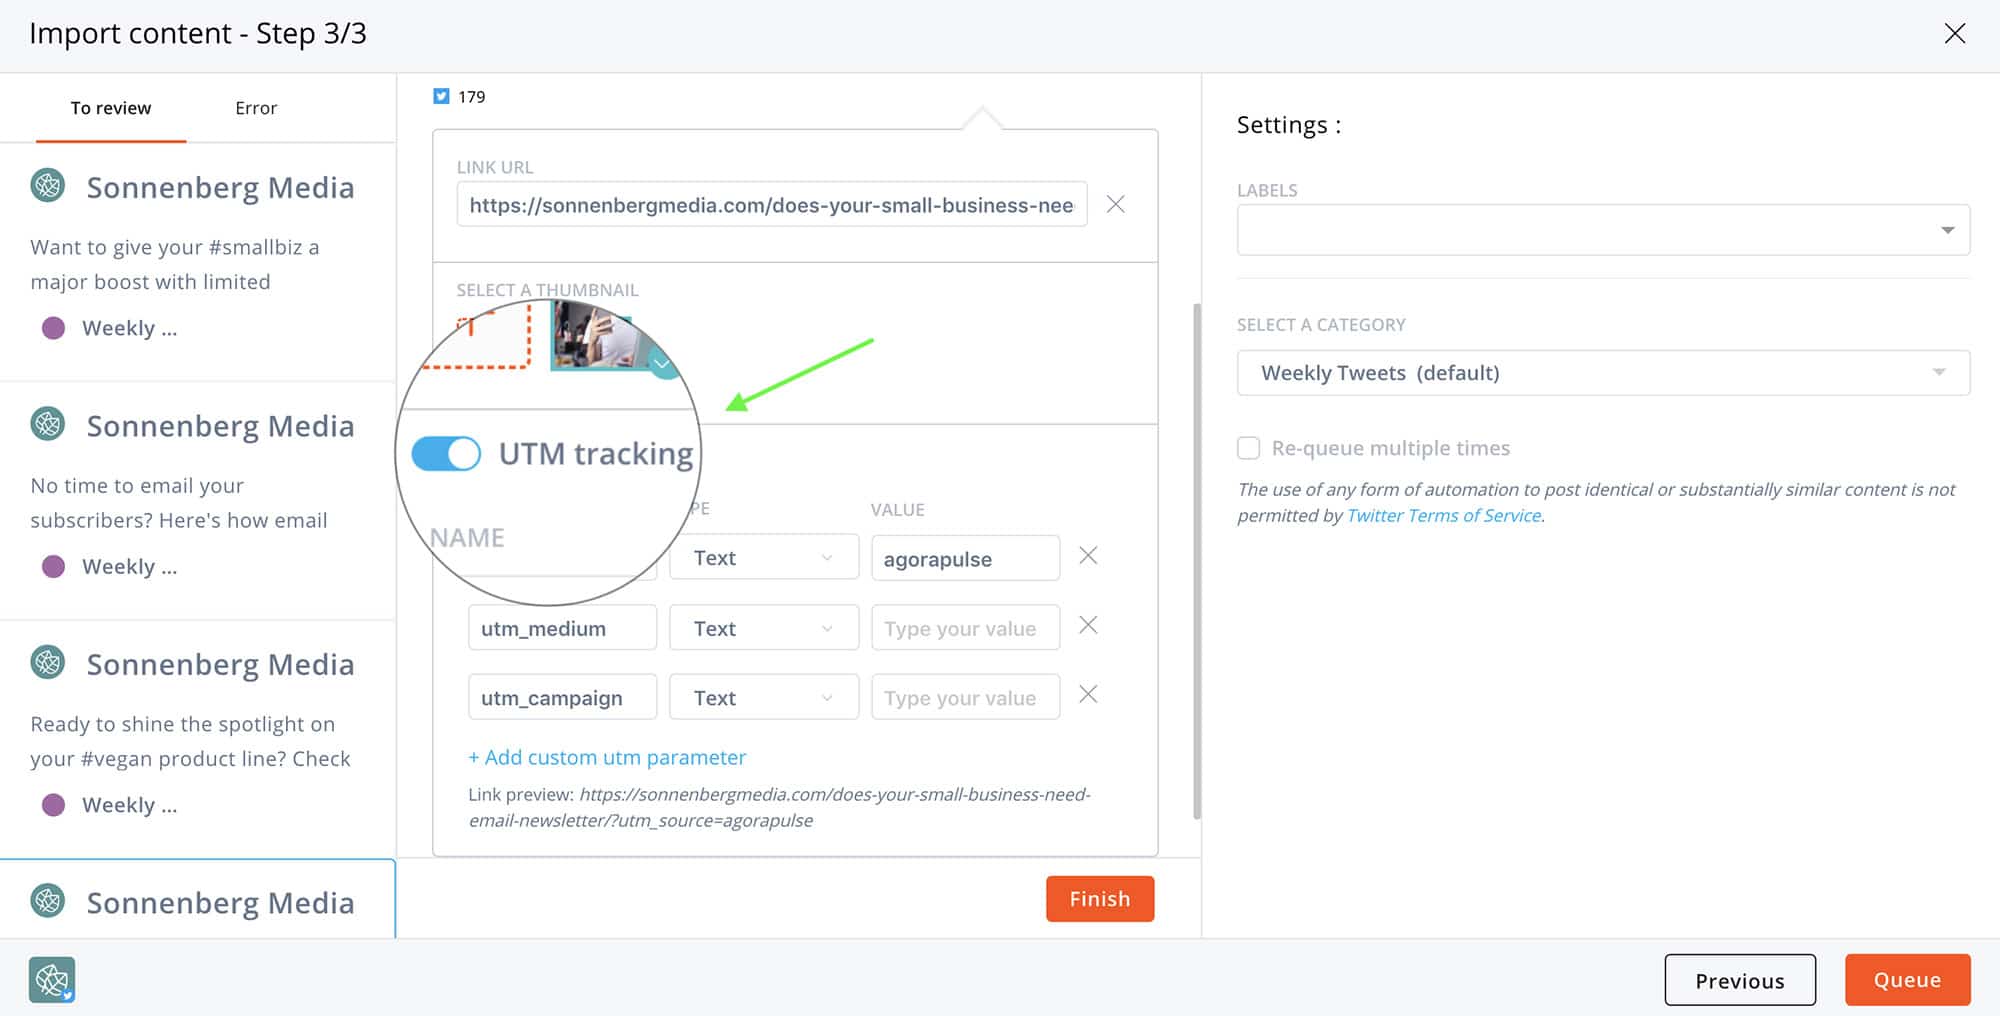The height and width of the screenshot is (1016, 2000).
Task: Click the utm_medium name field
Action: tap(562, 627)
